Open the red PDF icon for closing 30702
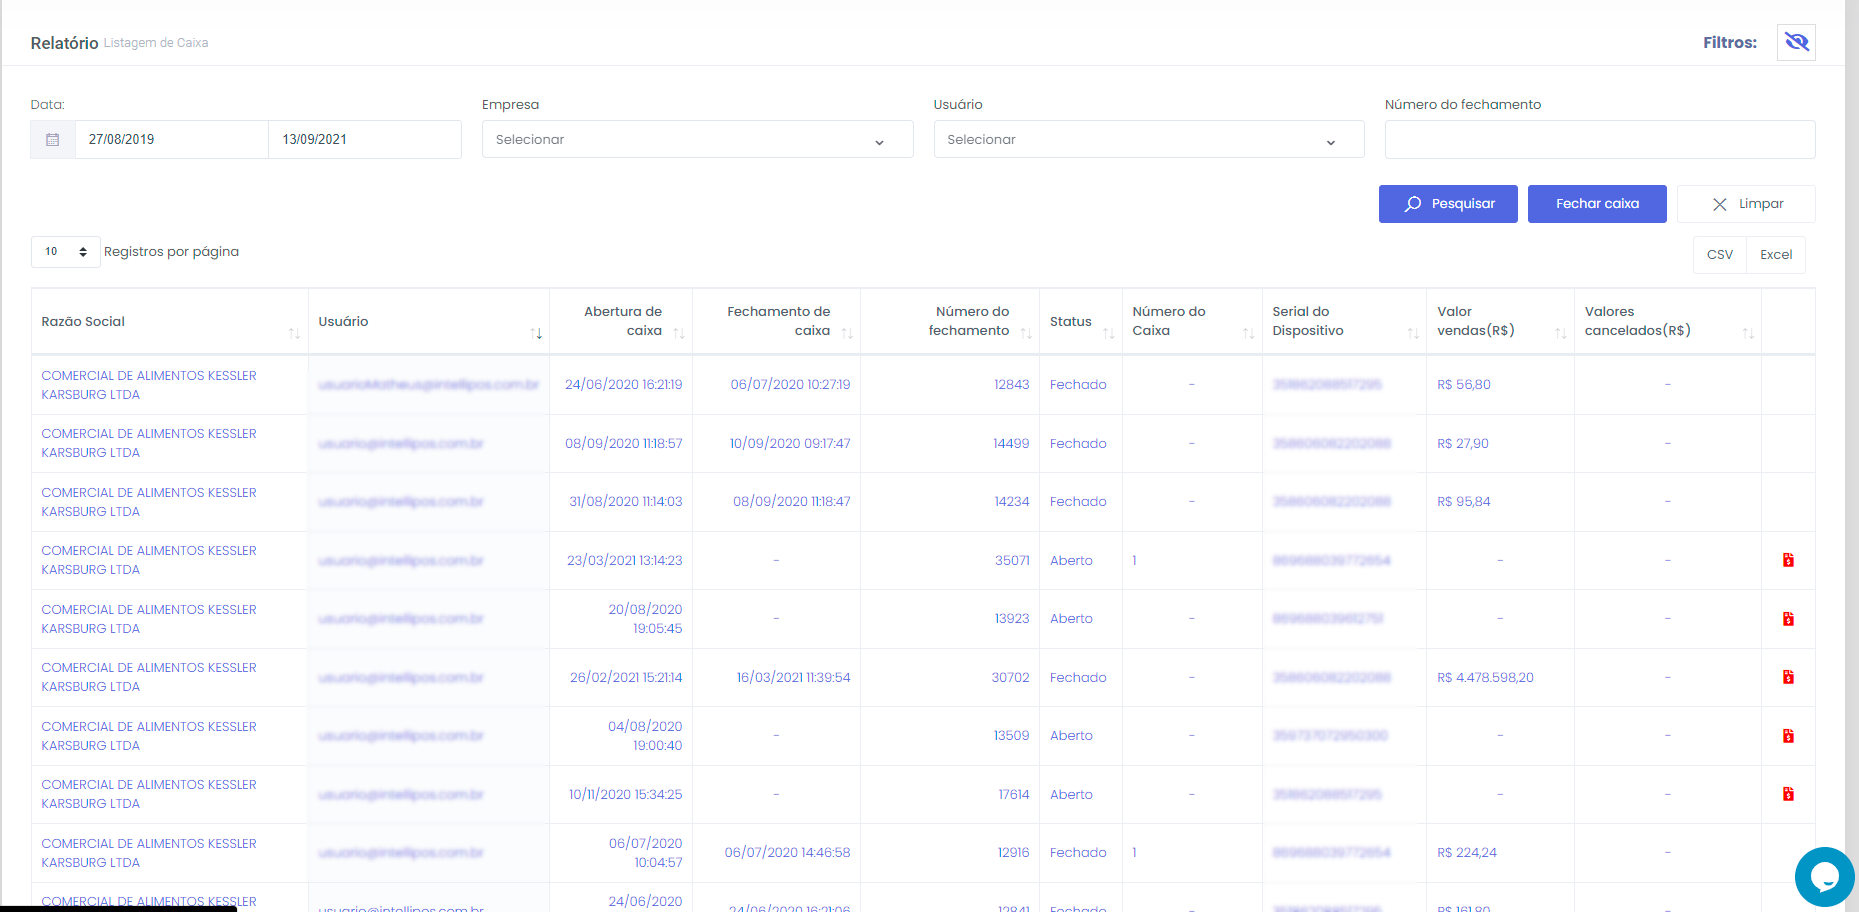The height and width of the screenshot is (912, 1859). (x=1788, y=677)
